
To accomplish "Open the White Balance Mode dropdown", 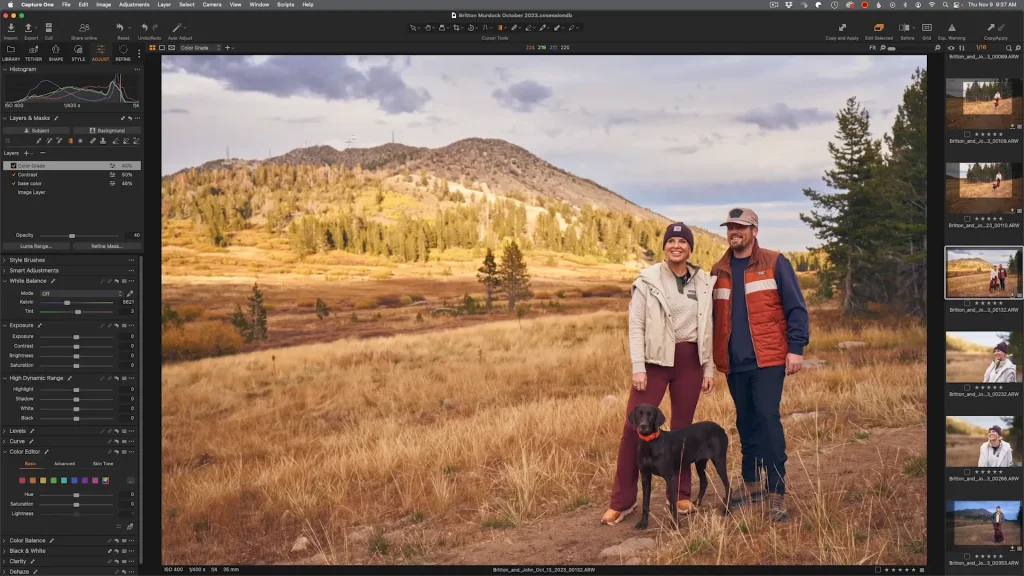I will (x=82, y=293).
